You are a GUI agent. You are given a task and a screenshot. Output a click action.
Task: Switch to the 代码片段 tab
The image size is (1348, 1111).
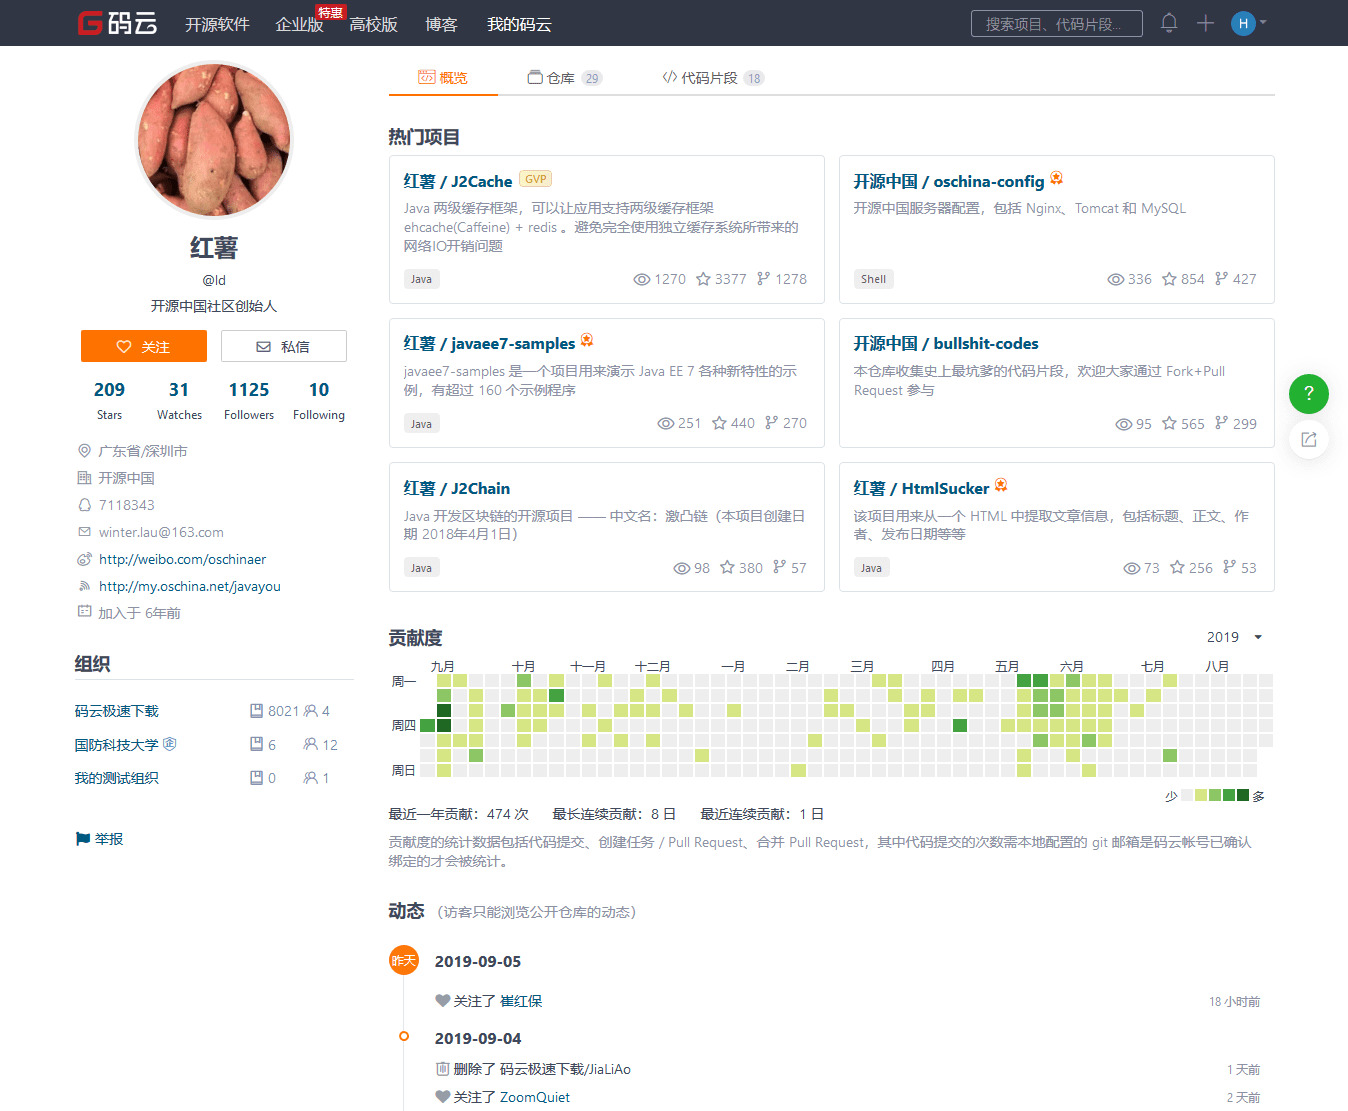click(713, 77)
